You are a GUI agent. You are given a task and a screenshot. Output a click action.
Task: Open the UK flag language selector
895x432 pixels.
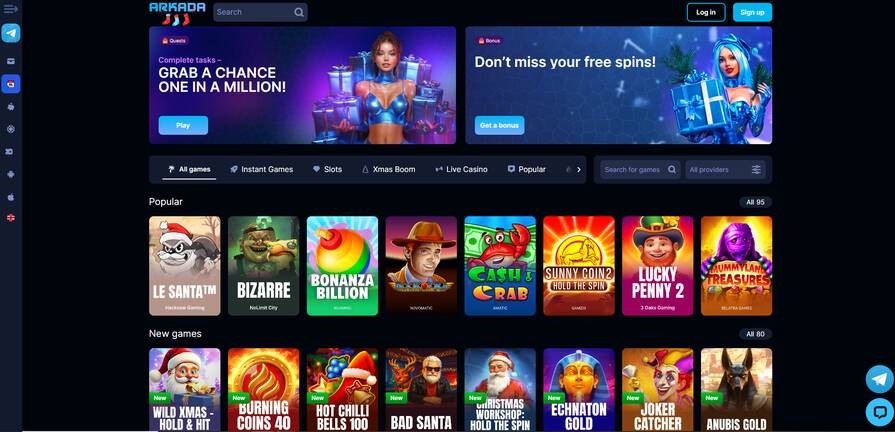click(10, 218)
